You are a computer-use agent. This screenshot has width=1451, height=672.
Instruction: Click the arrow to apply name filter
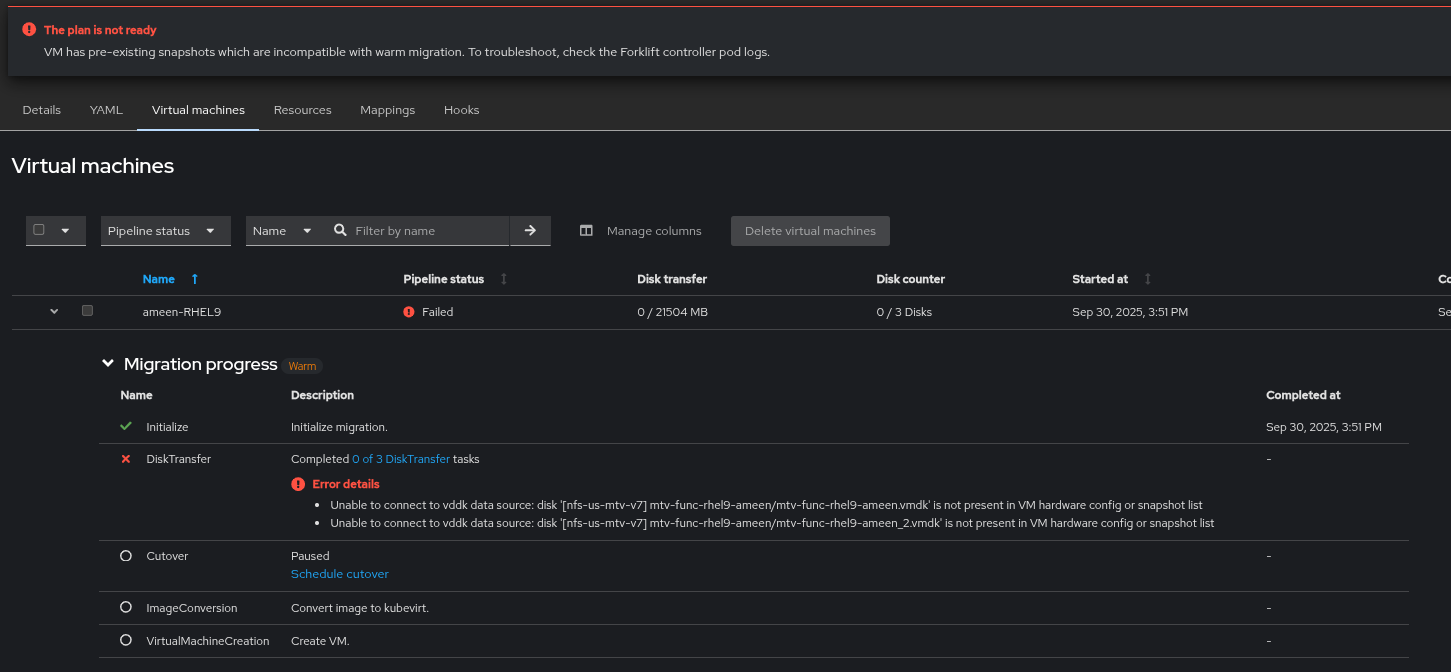click(x=530, y=231)
